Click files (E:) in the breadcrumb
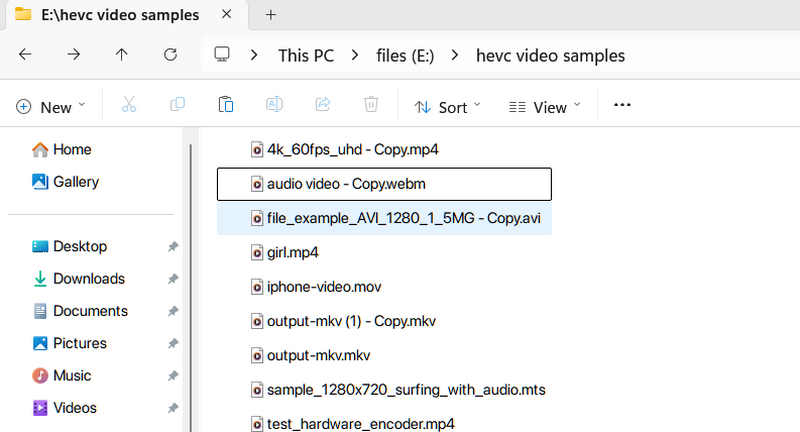Screen dimensions: 800x432 (x=405, y=56)
